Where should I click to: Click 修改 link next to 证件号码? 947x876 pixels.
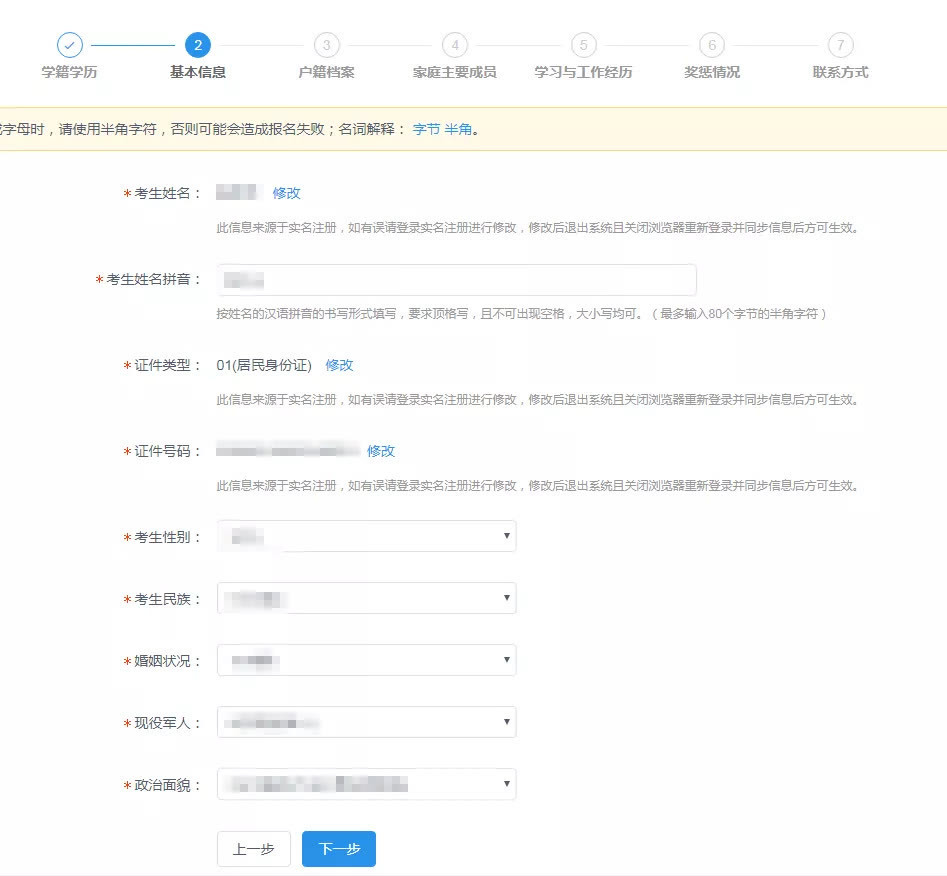point(381,451)
